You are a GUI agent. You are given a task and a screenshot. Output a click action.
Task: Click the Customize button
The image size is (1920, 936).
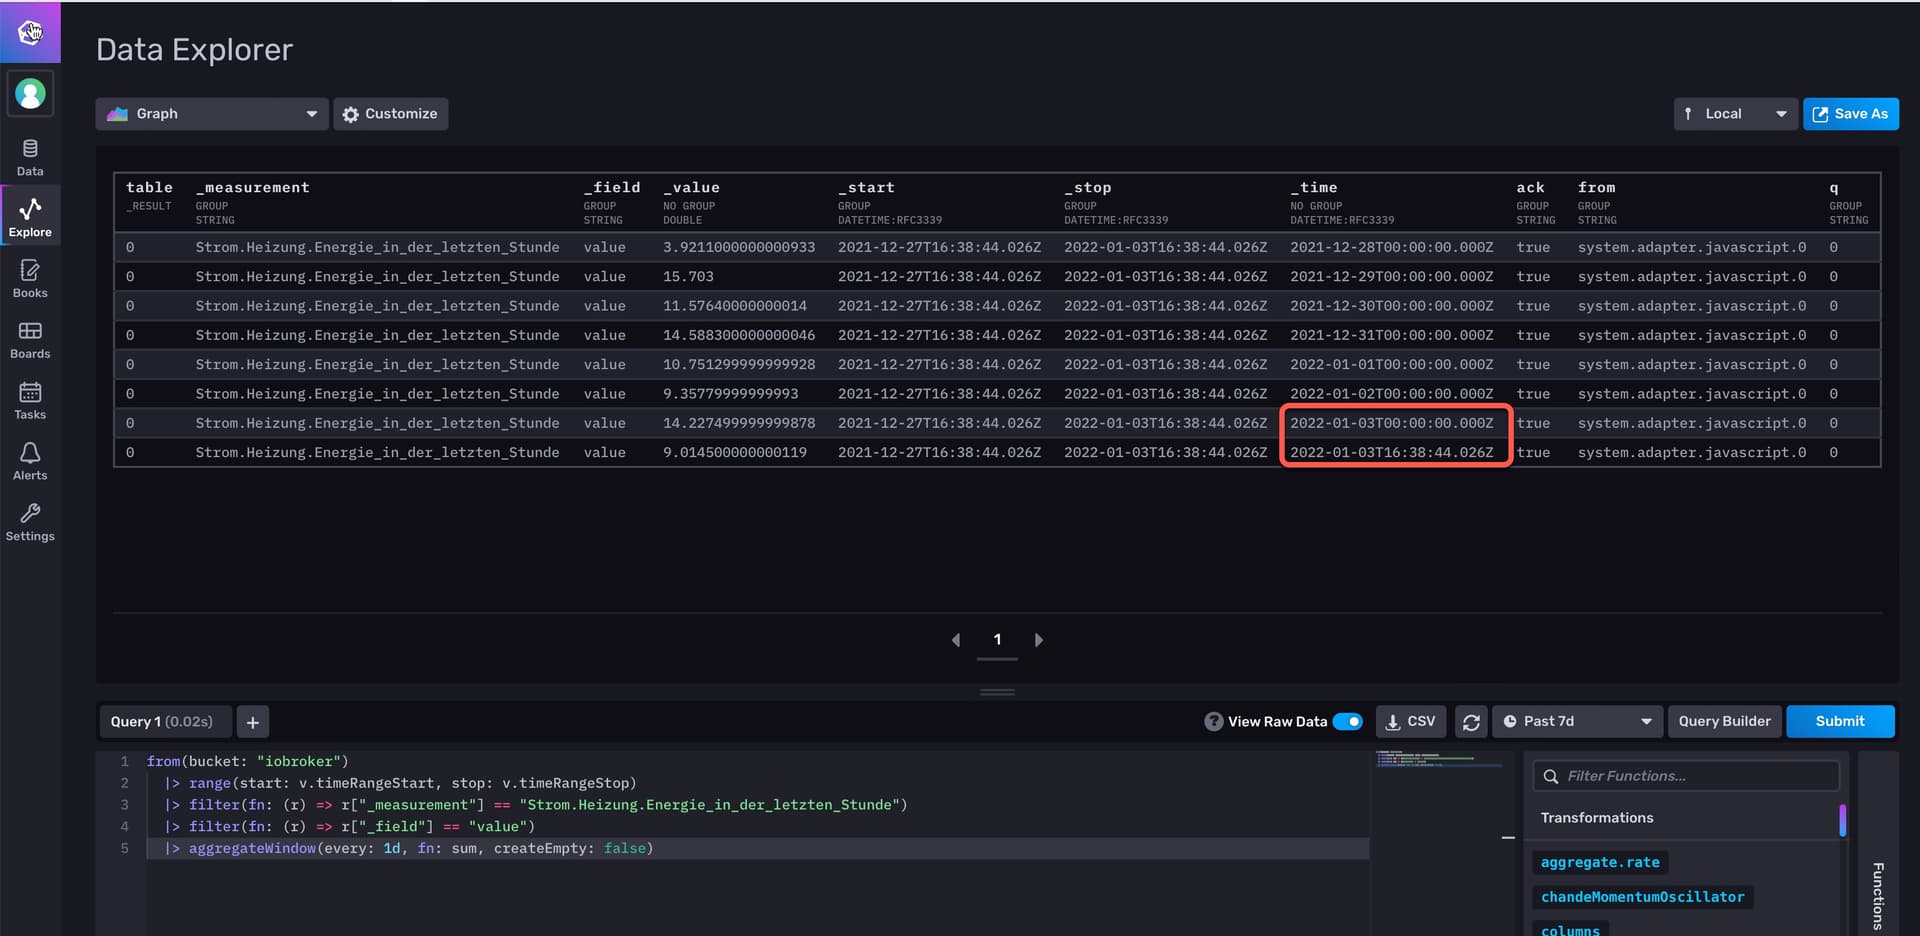391,114
